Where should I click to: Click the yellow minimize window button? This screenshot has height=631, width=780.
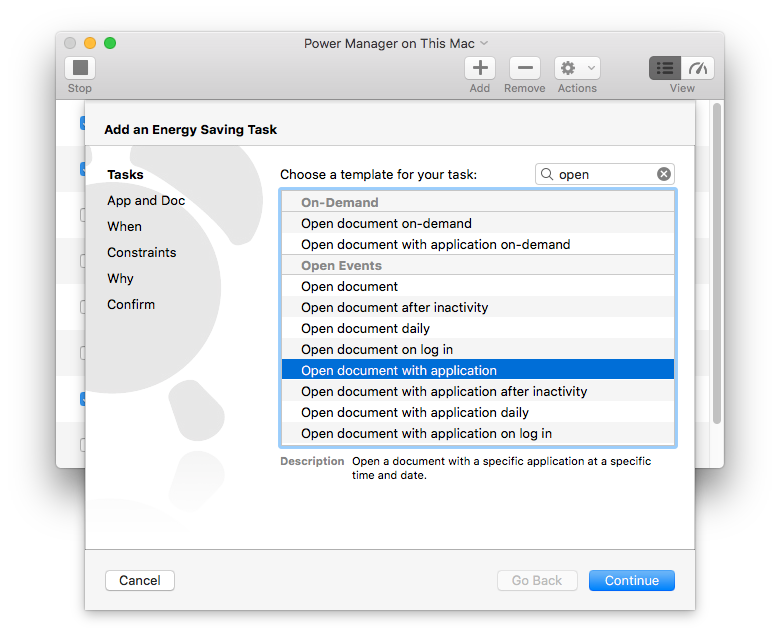point(90,43)
